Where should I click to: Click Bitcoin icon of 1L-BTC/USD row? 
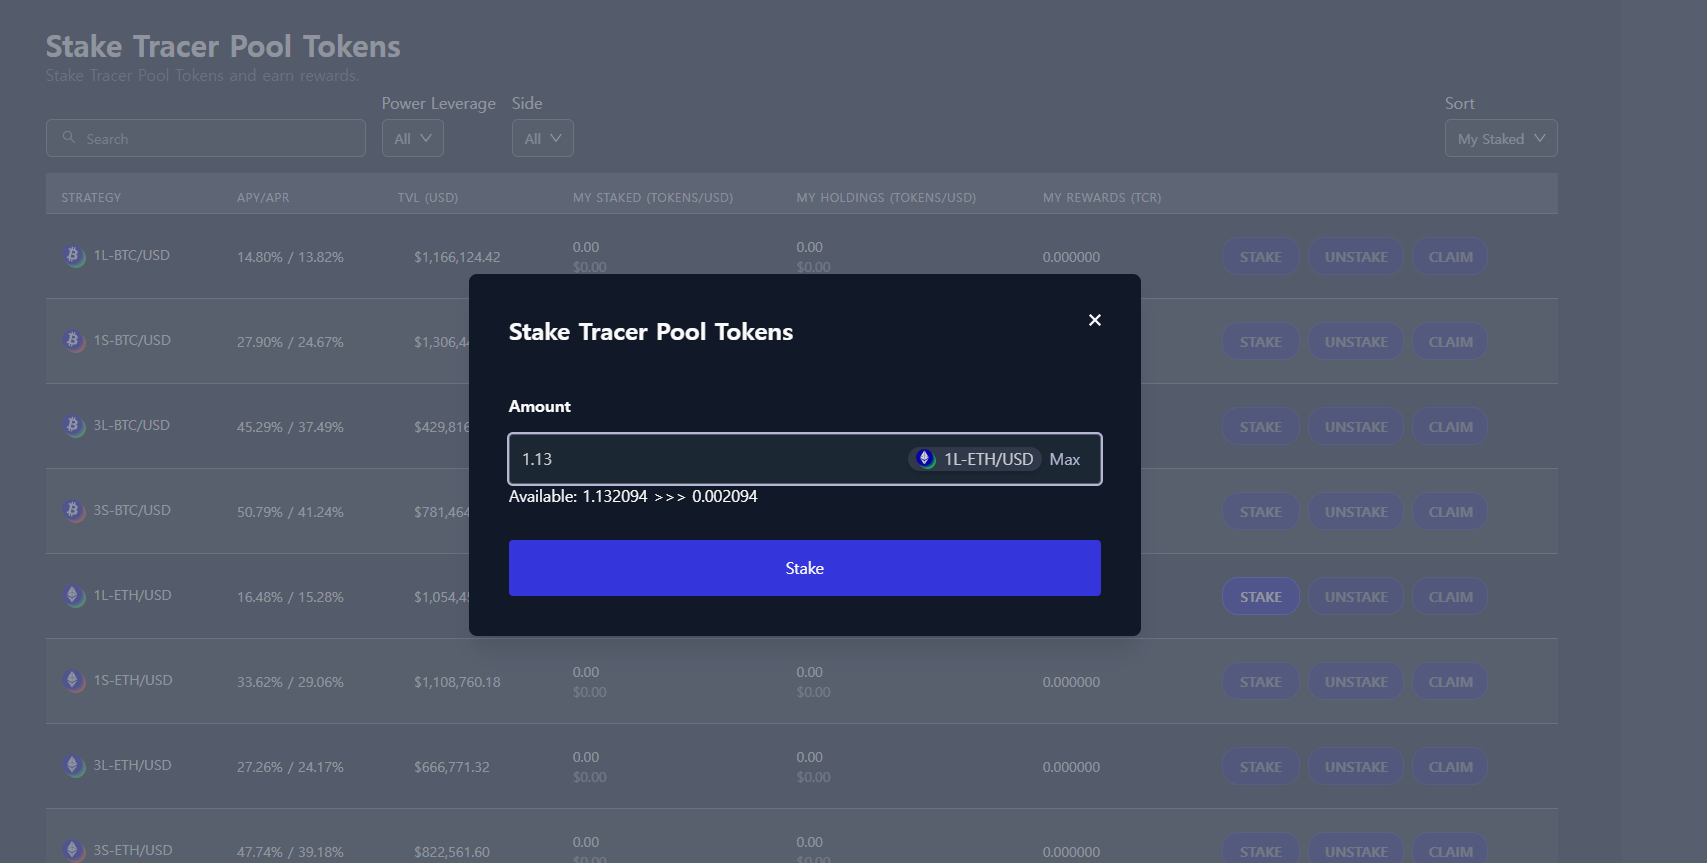click(73, 256)
